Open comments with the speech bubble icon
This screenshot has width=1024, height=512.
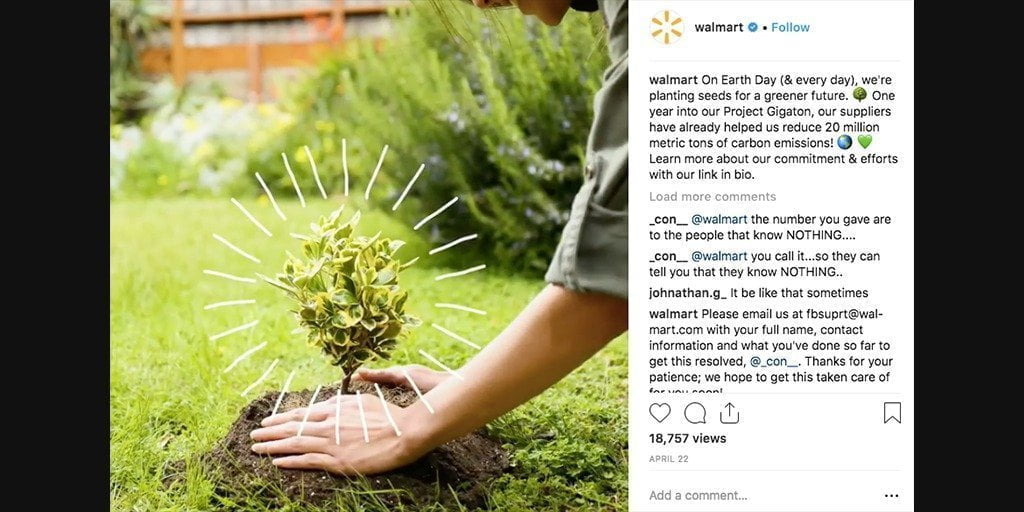pos(695,413)
